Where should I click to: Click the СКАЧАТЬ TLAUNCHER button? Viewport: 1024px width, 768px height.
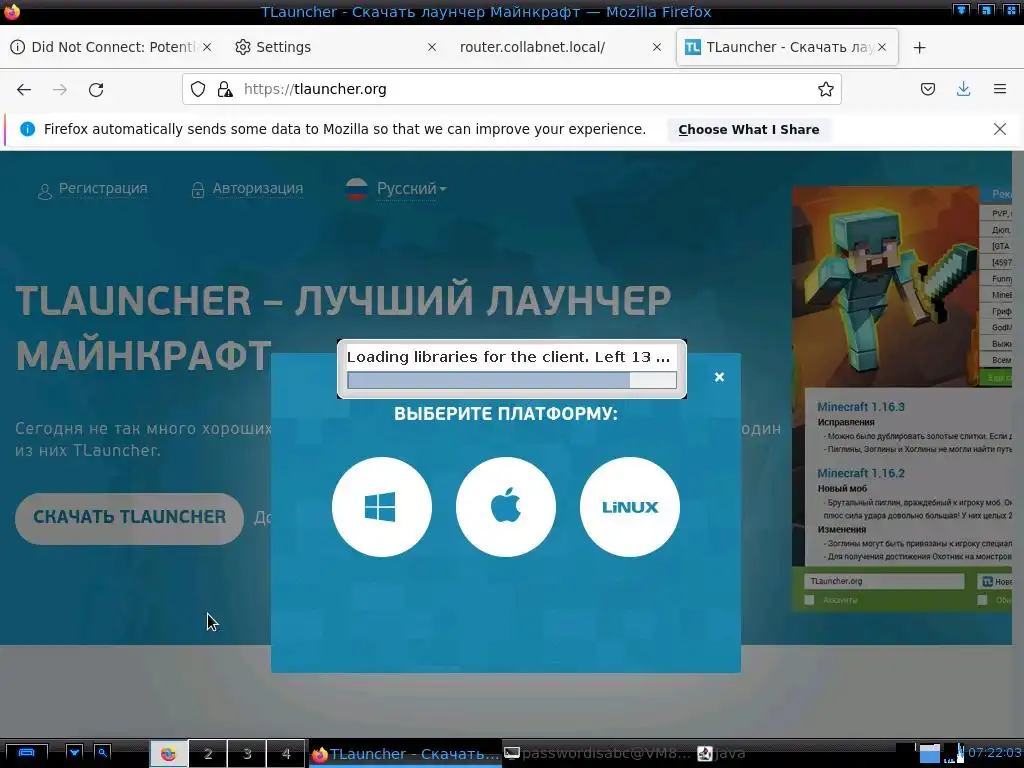(129, 517)
